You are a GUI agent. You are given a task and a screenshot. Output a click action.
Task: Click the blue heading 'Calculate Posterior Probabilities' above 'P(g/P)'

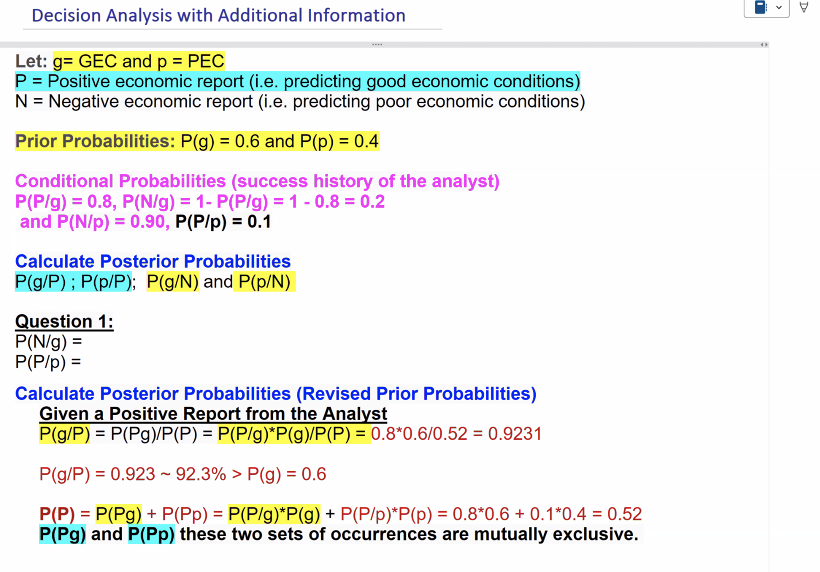(x=153, y=261)
